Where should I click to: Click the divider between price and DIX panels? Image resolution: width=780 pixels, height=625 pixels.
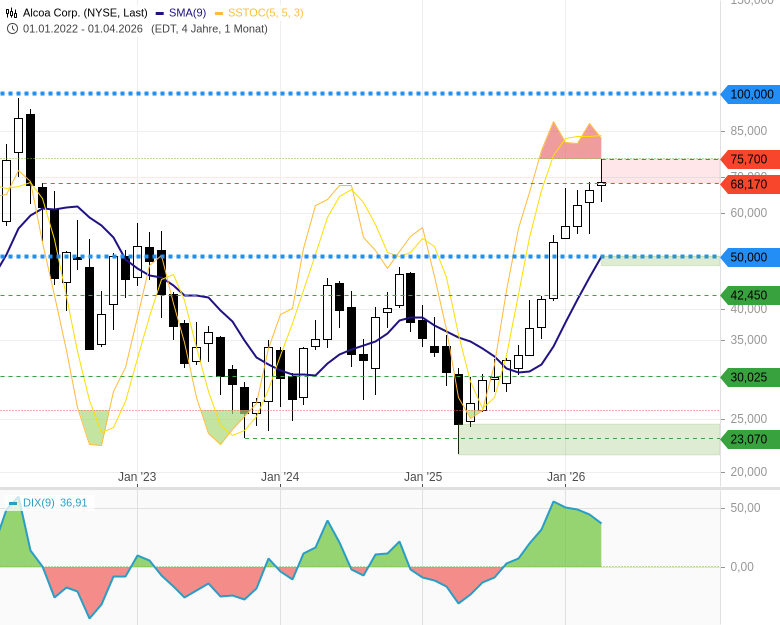point(360,488)
